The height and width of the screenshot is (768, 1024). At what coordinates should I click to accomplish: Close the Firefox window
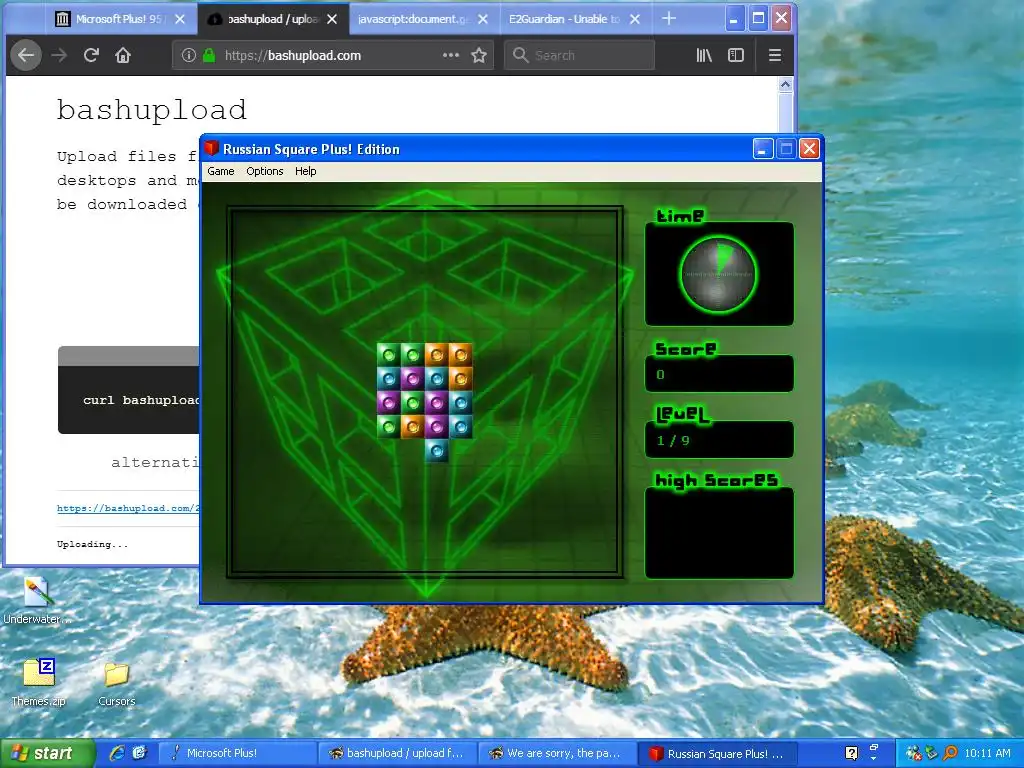click(x=781, y=18)
